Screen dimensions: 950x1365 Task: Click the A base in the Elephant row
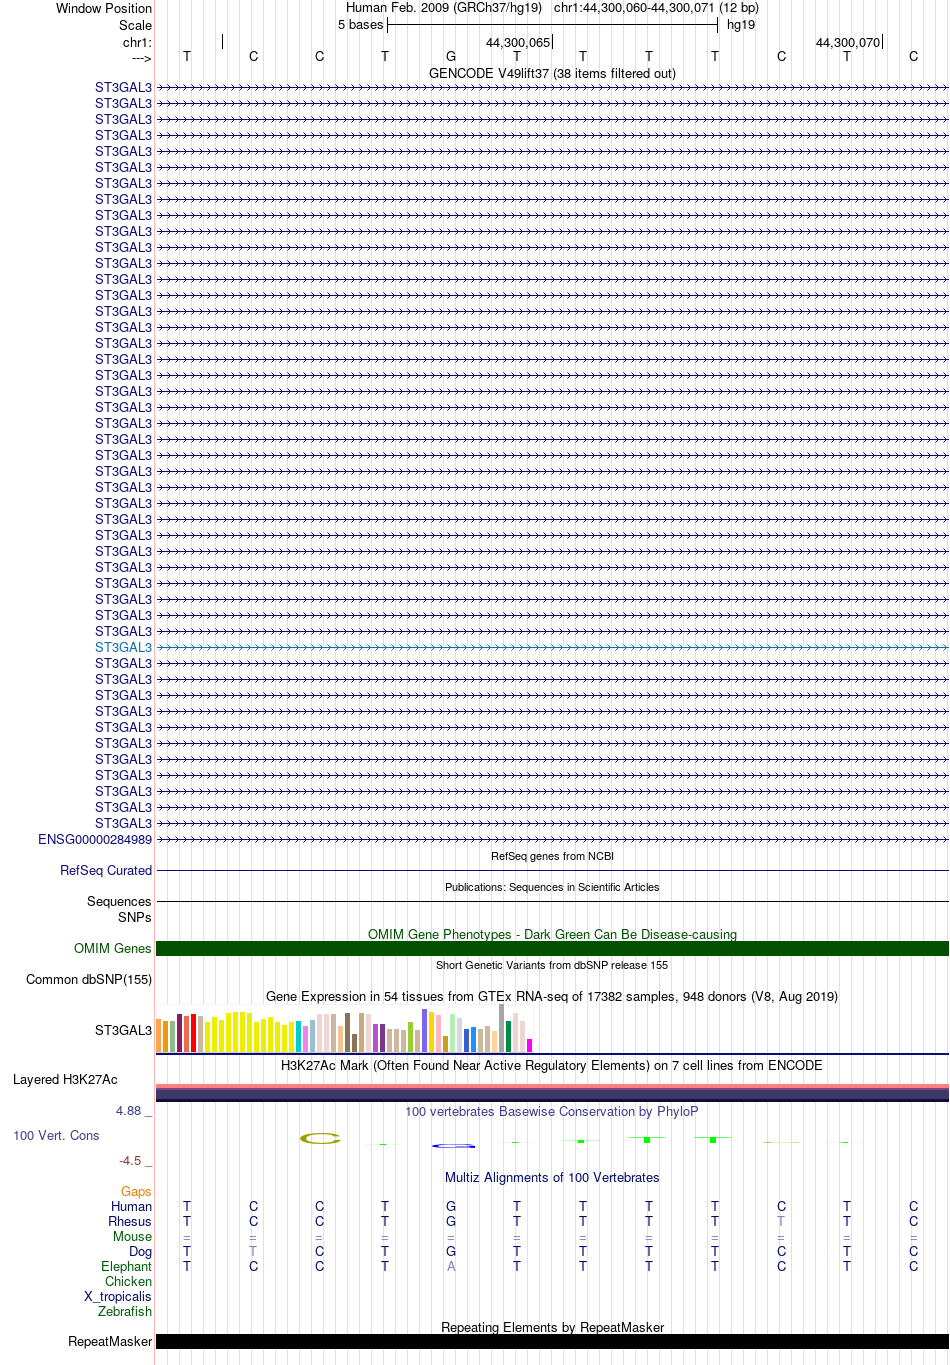(451, 1266)
